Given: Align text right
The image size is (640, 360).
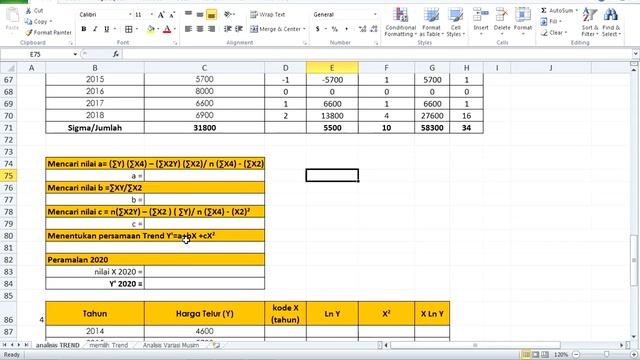Looking at the screenshot, I should (x=211, y=29).
